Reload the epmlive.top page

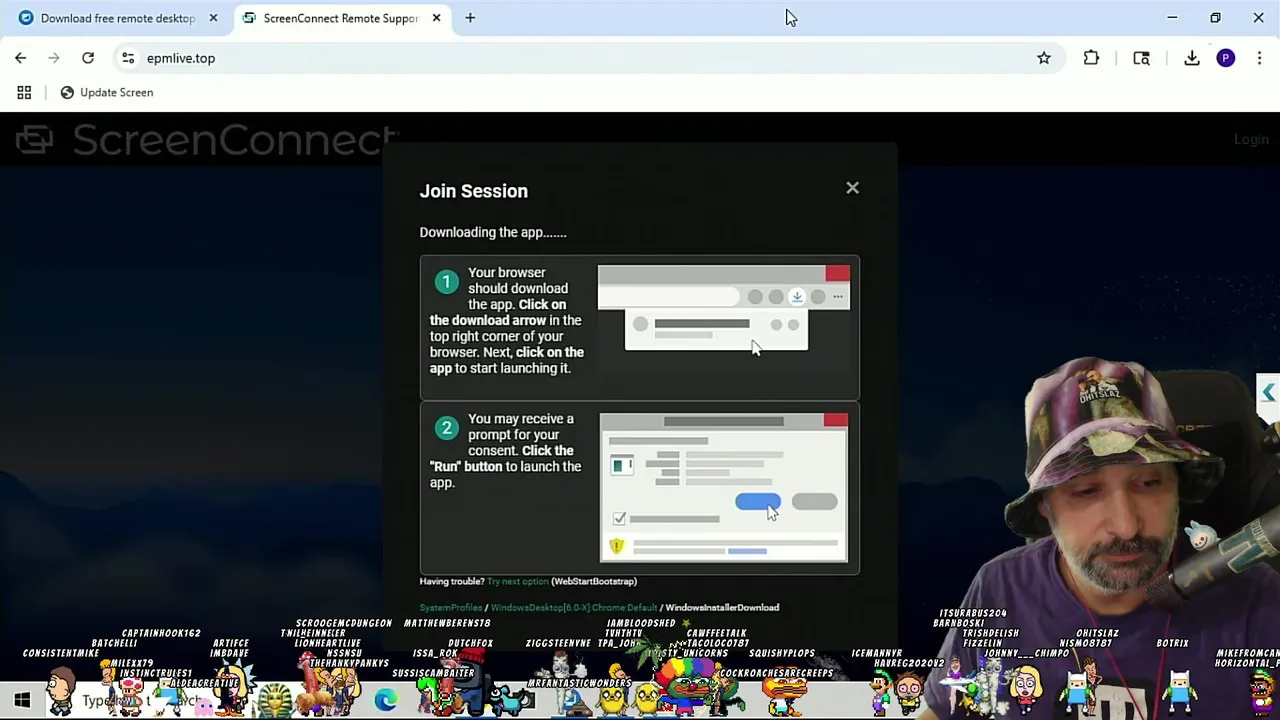88,58
